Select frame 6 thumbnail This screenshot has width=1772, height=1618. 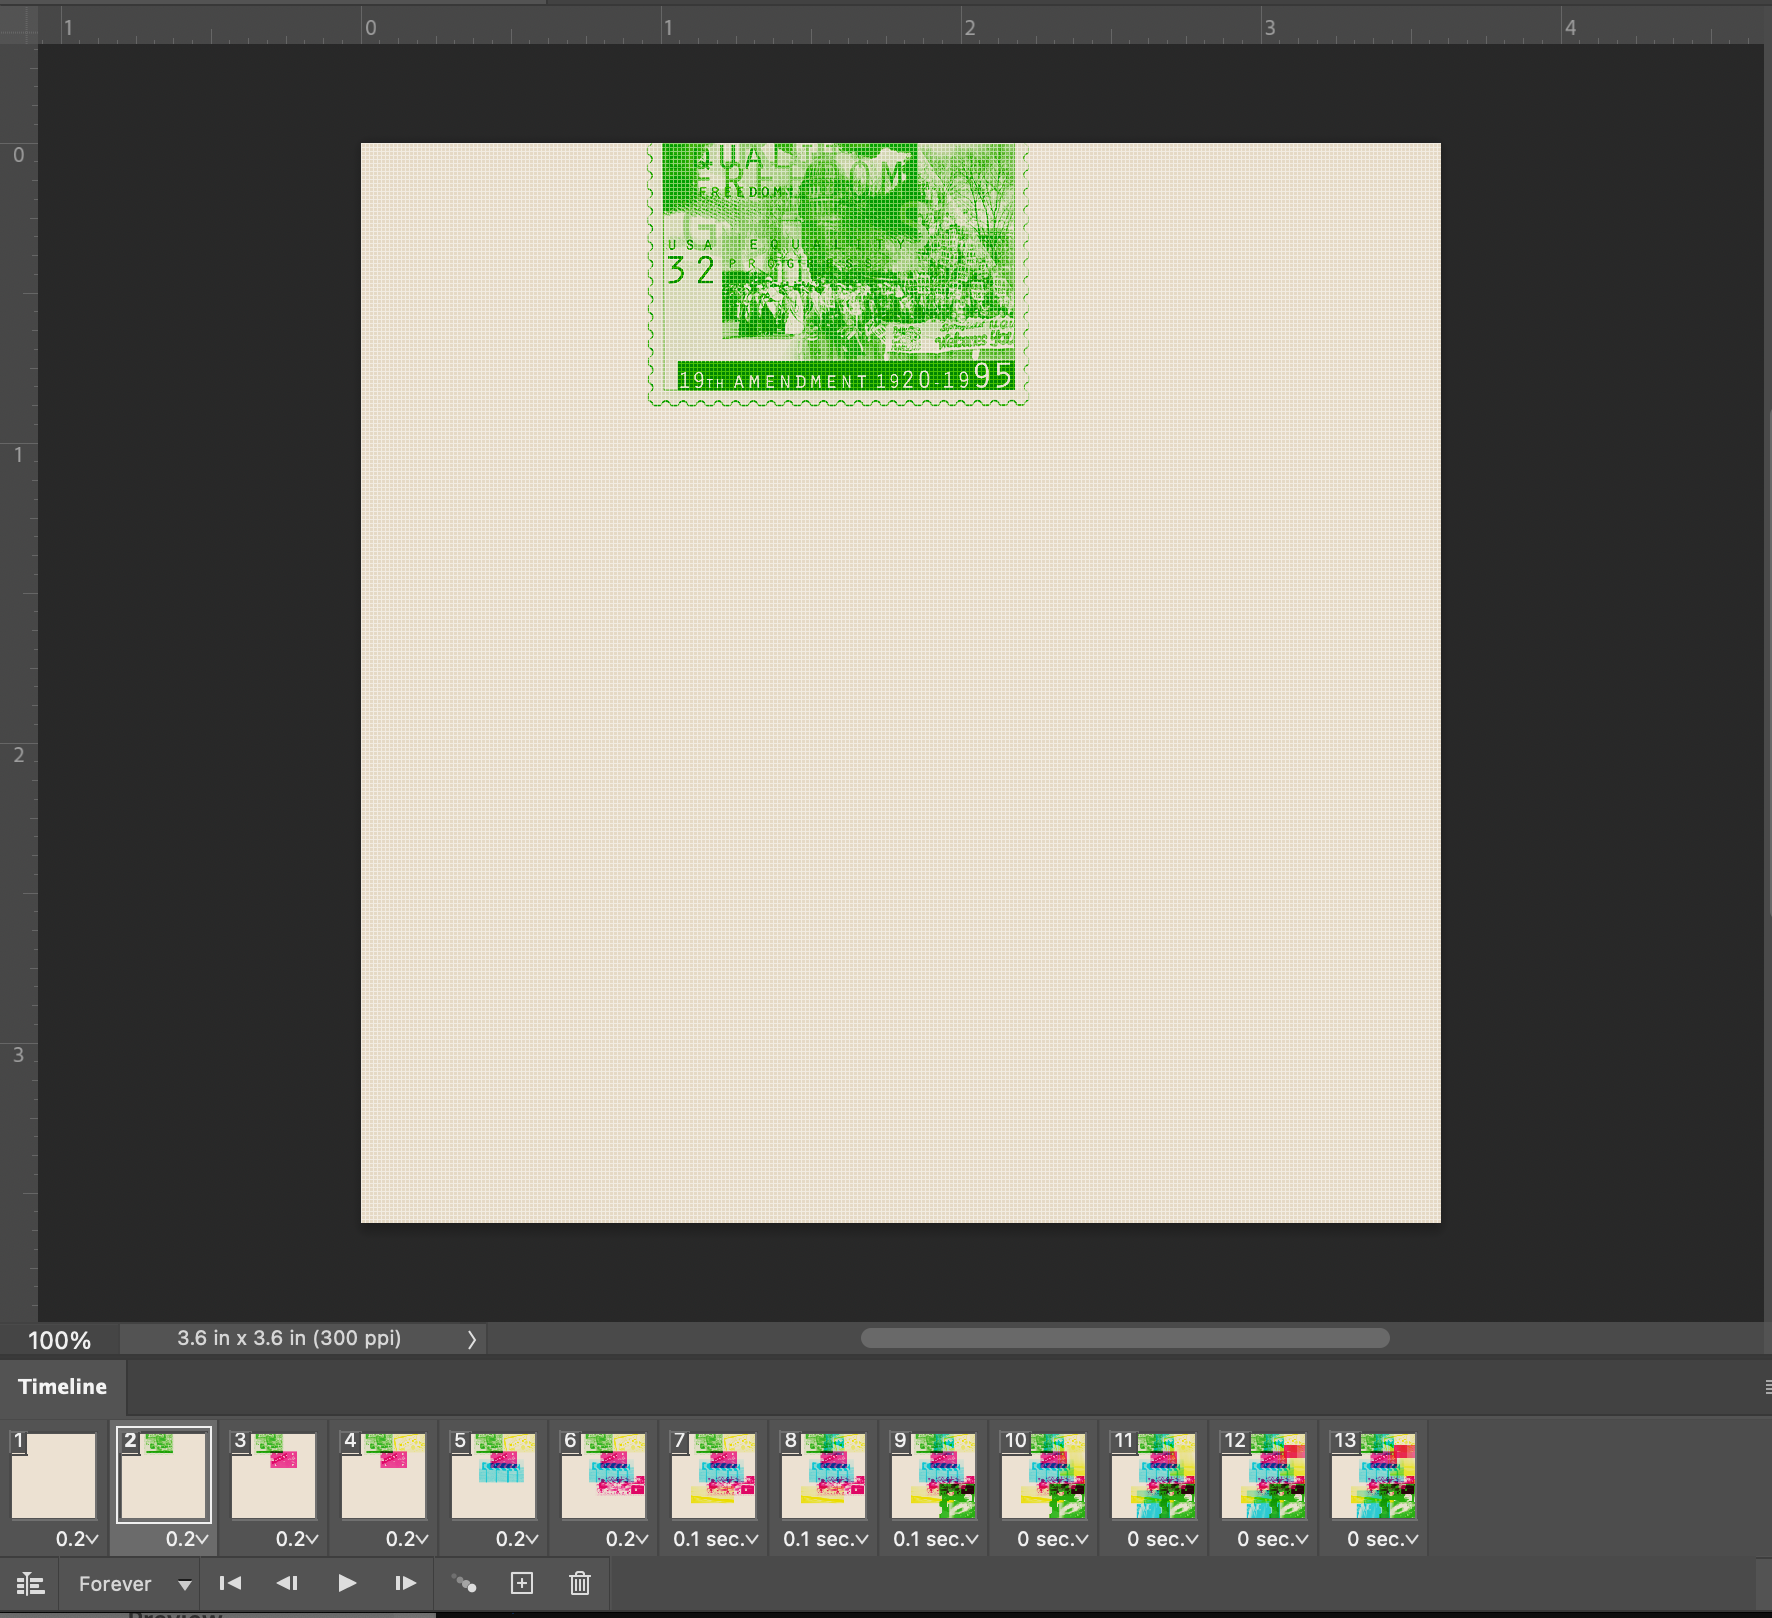[604, 1475]
